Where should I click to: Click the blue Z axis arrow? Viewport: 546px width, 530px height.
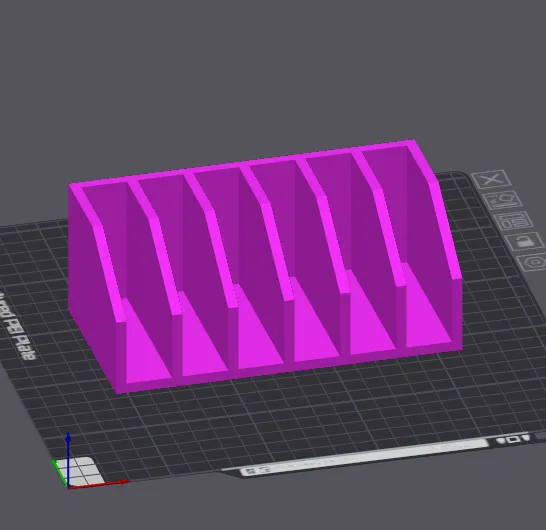click(69, 460)
